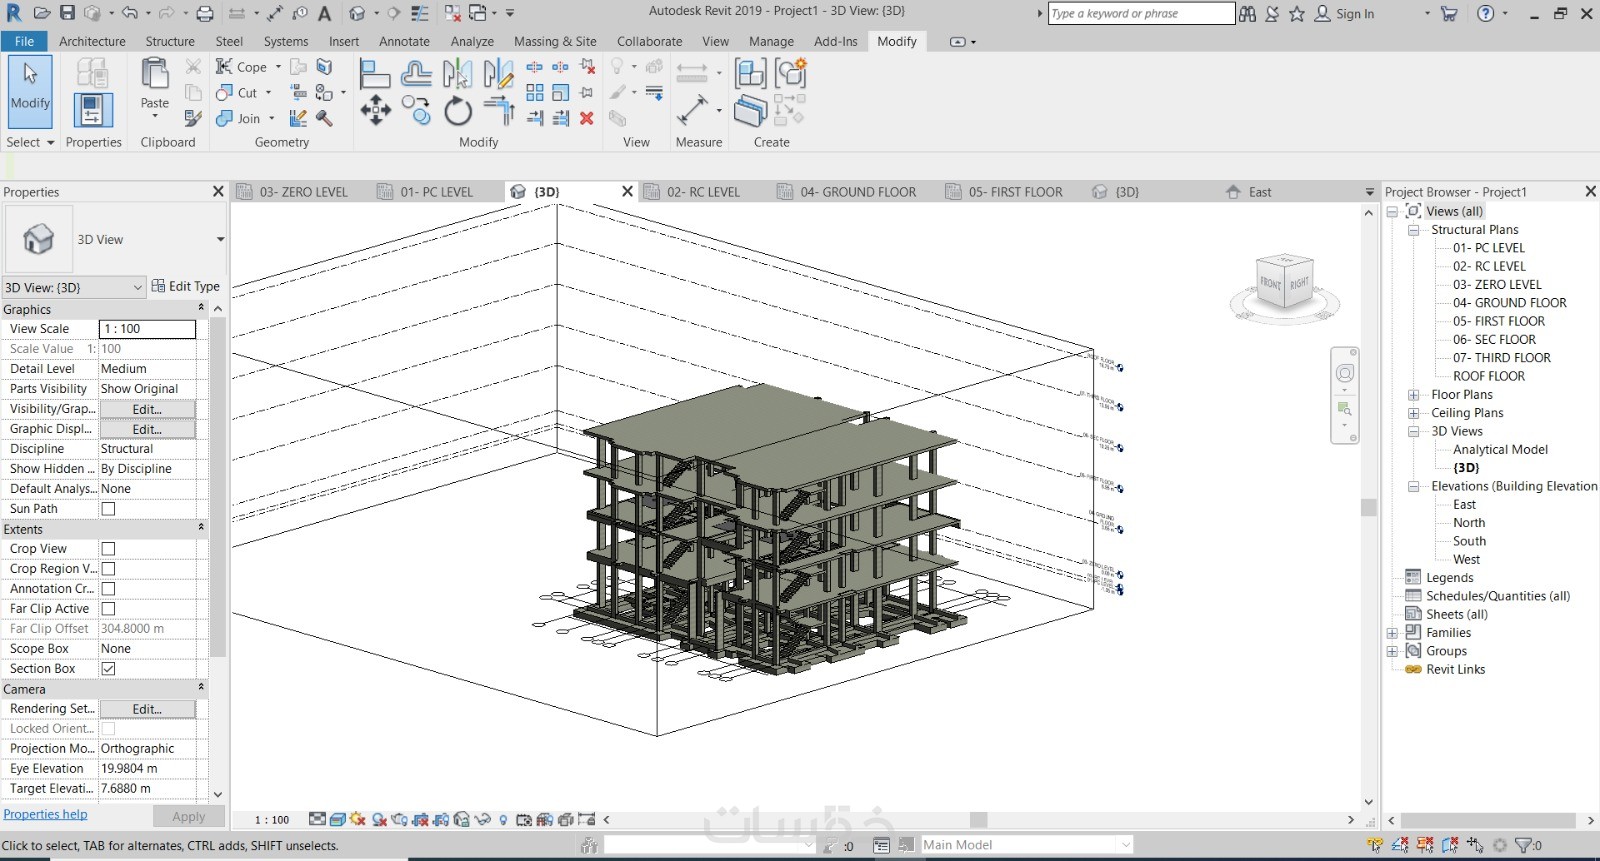The height and width of the screenshot is (861, 1600).
Task: Enable the Crop View checkbox
Action: (108, 549)
